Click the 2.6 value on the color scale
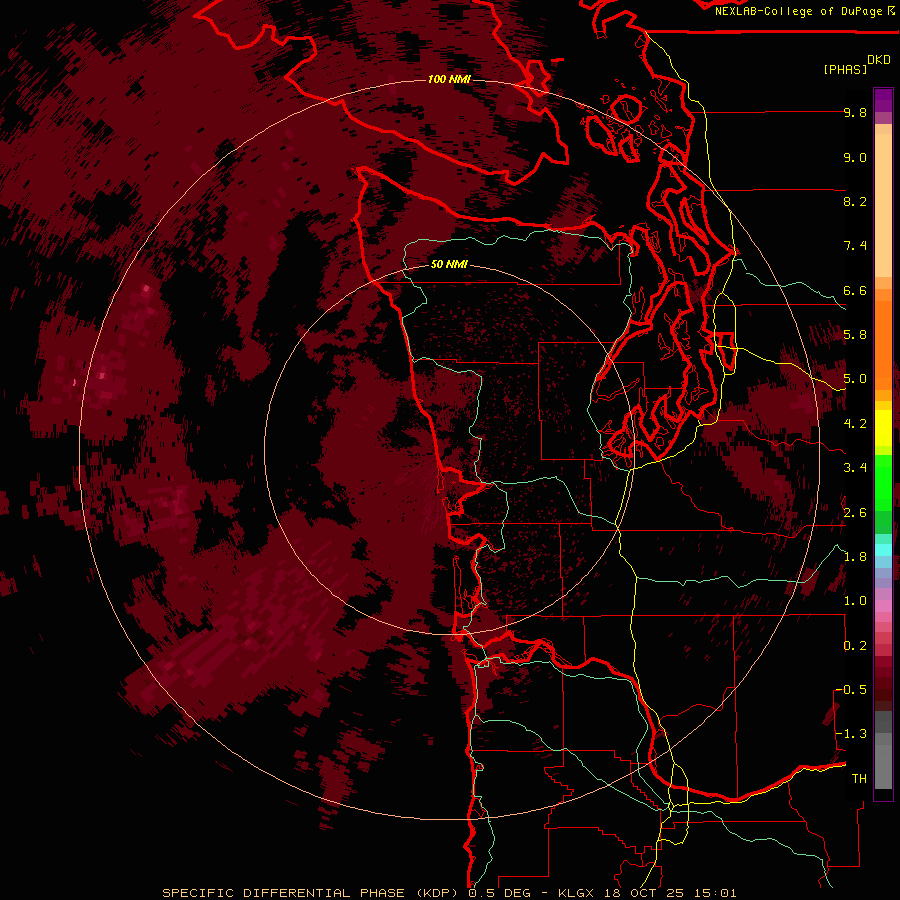Viewport: 900px width, 900px height. (x=855, y=512)
